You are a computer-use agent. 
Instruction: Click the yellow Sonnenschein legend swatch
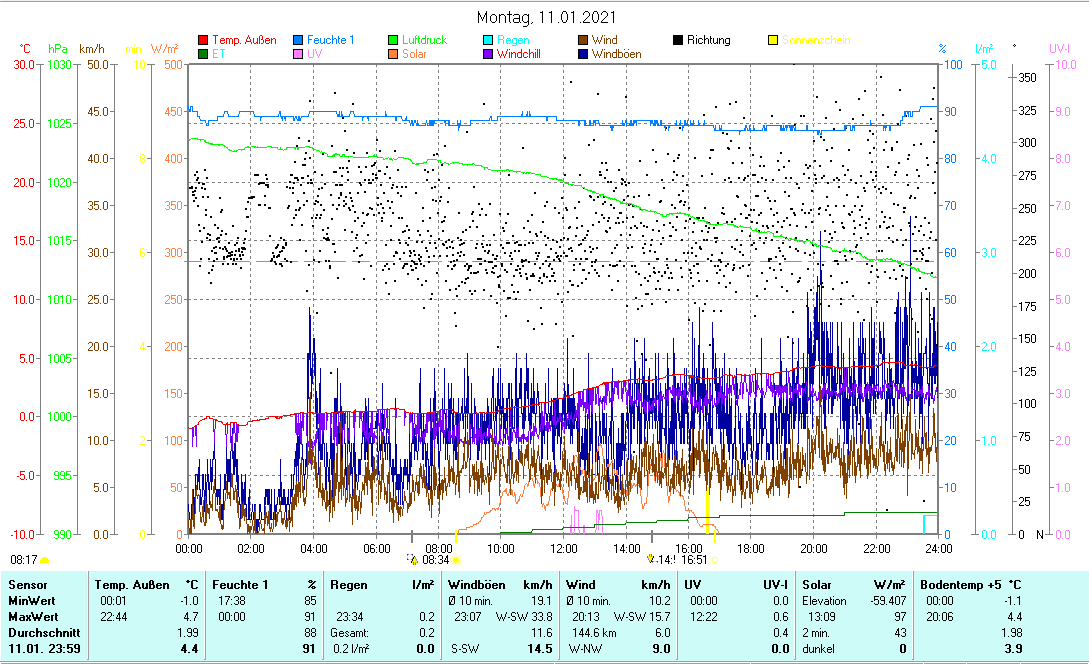tap(773, 40)
